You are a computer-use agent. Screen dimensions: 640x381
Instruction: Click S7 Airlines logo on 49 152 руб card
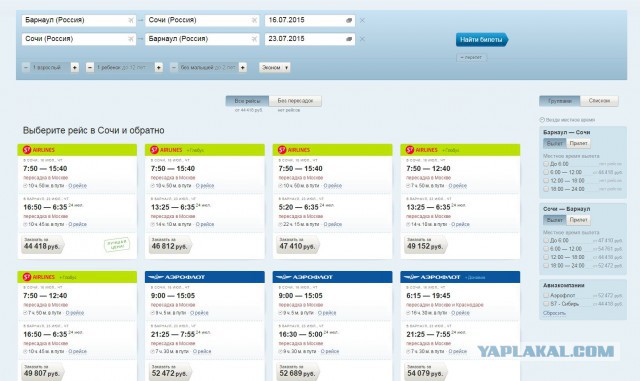coord(422,150)
